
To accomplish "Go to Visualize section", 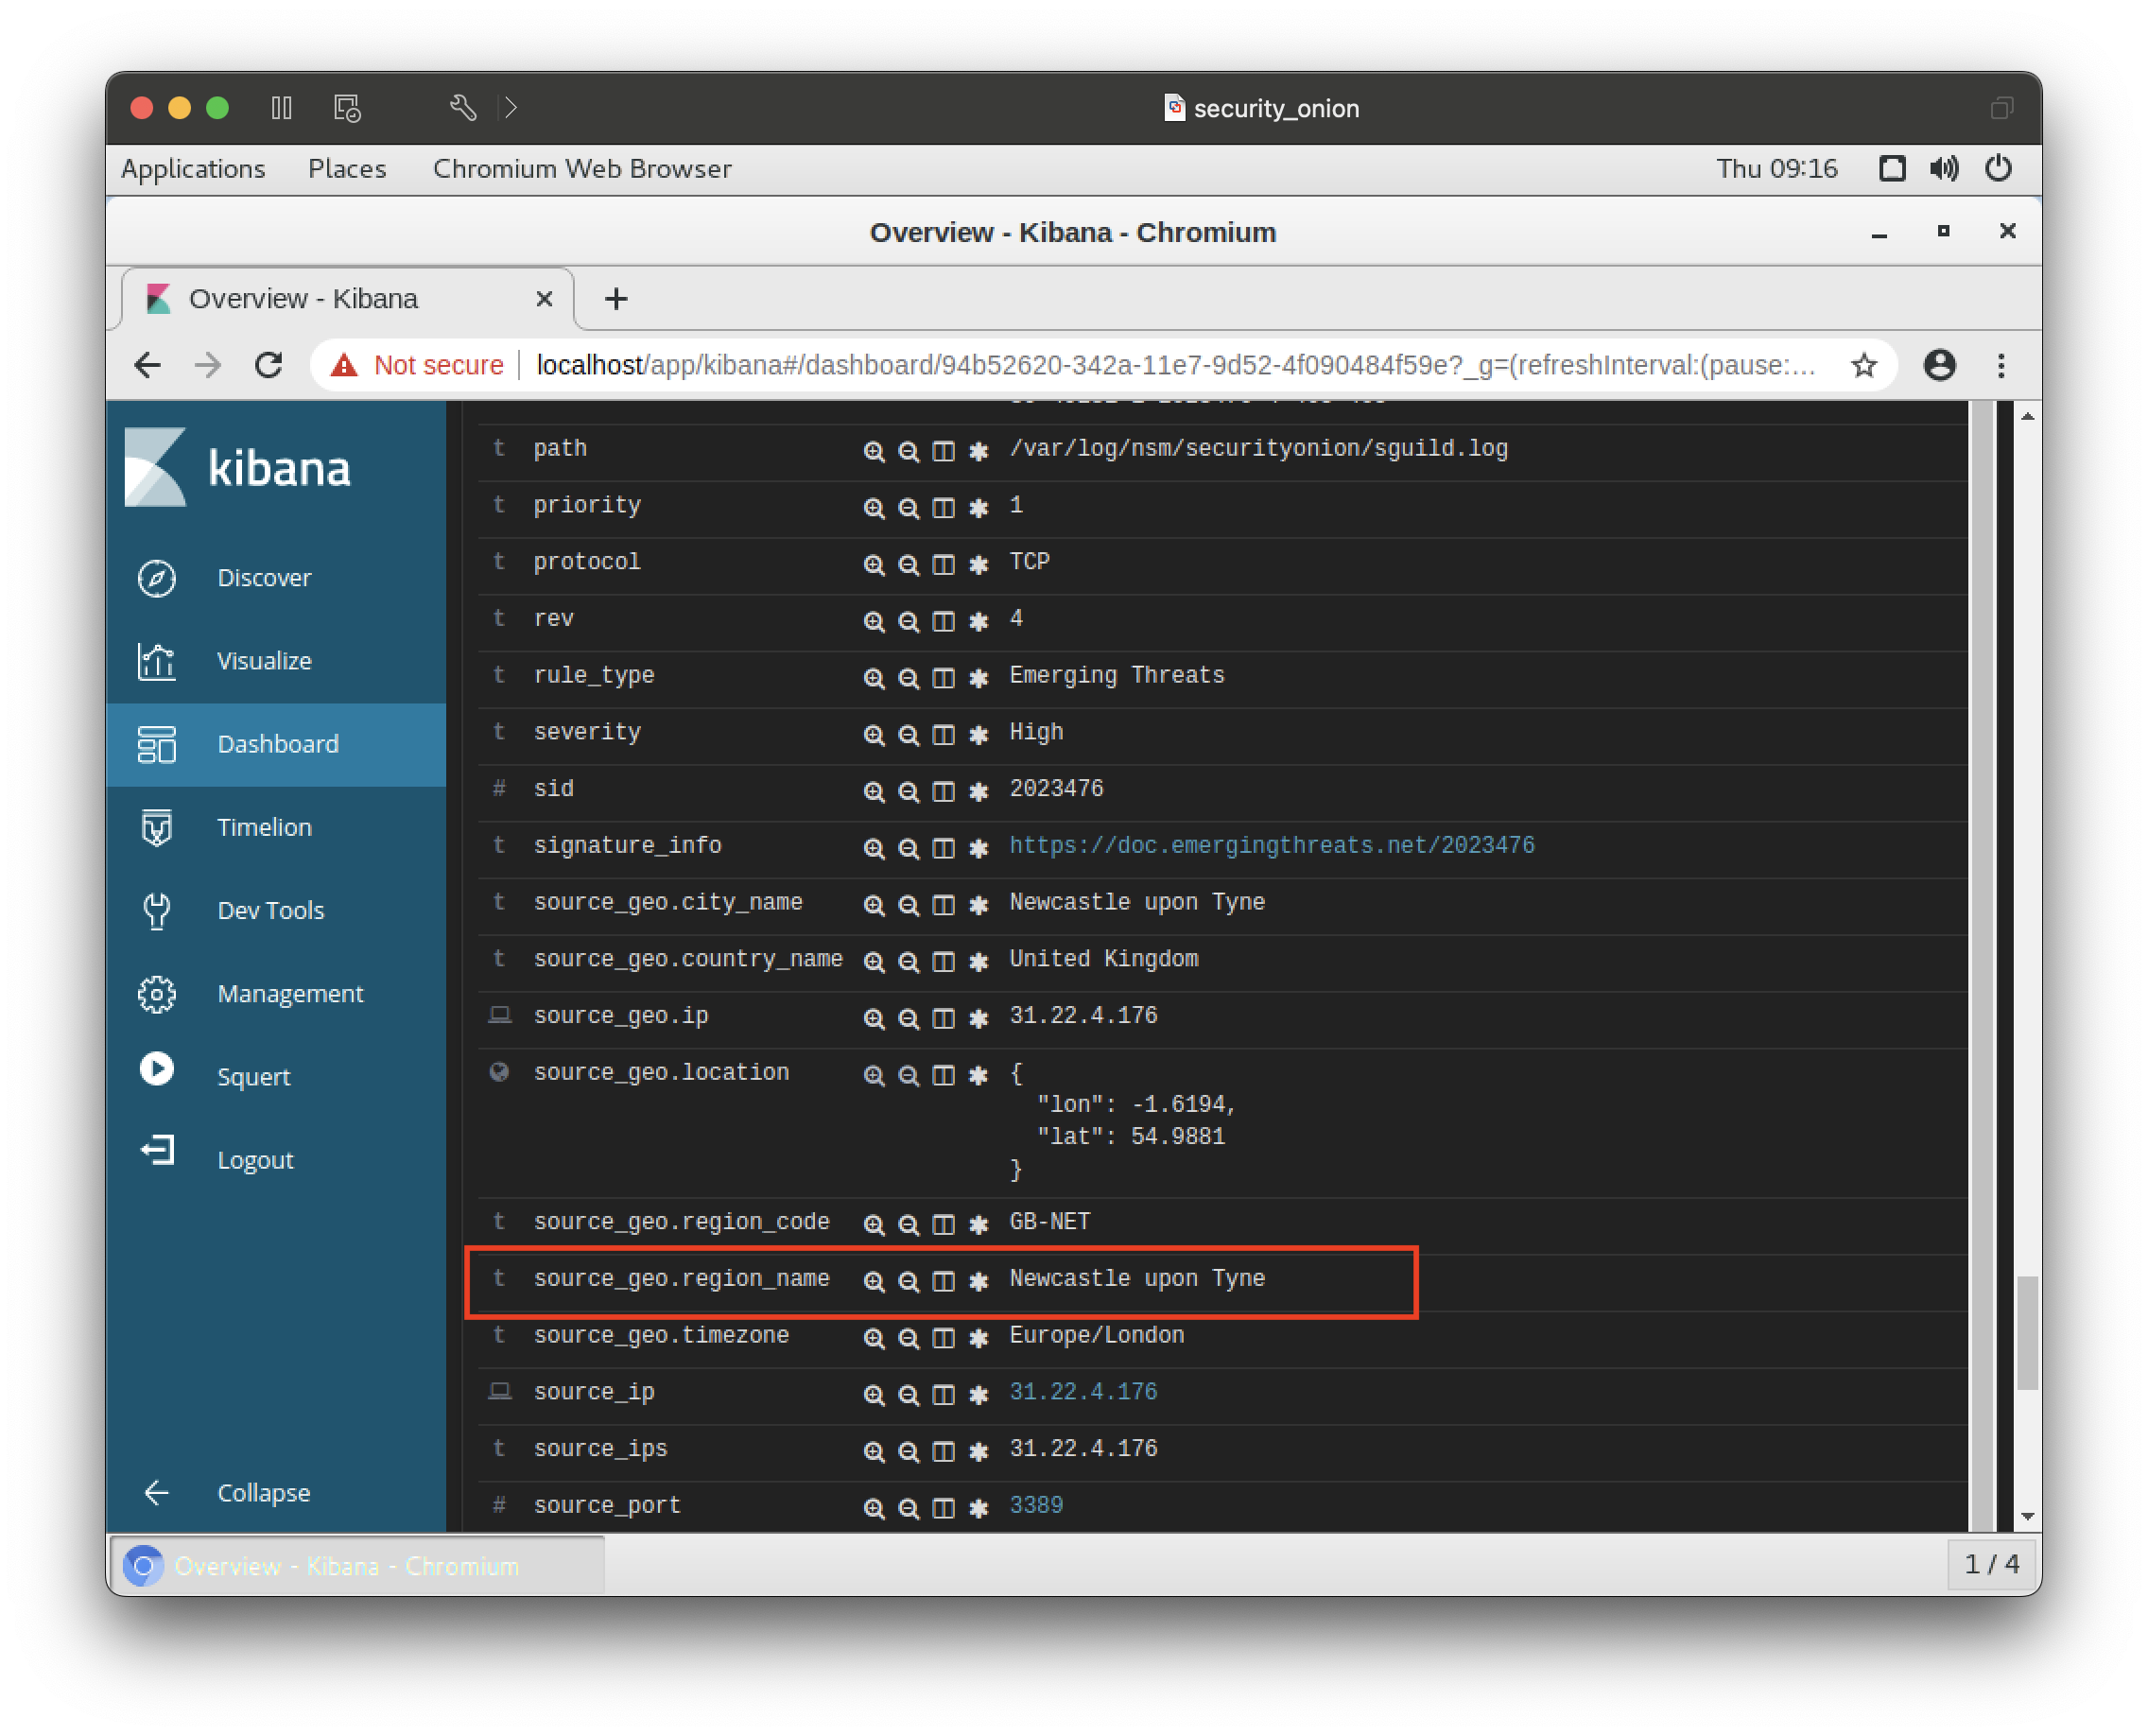I will 264,661.
